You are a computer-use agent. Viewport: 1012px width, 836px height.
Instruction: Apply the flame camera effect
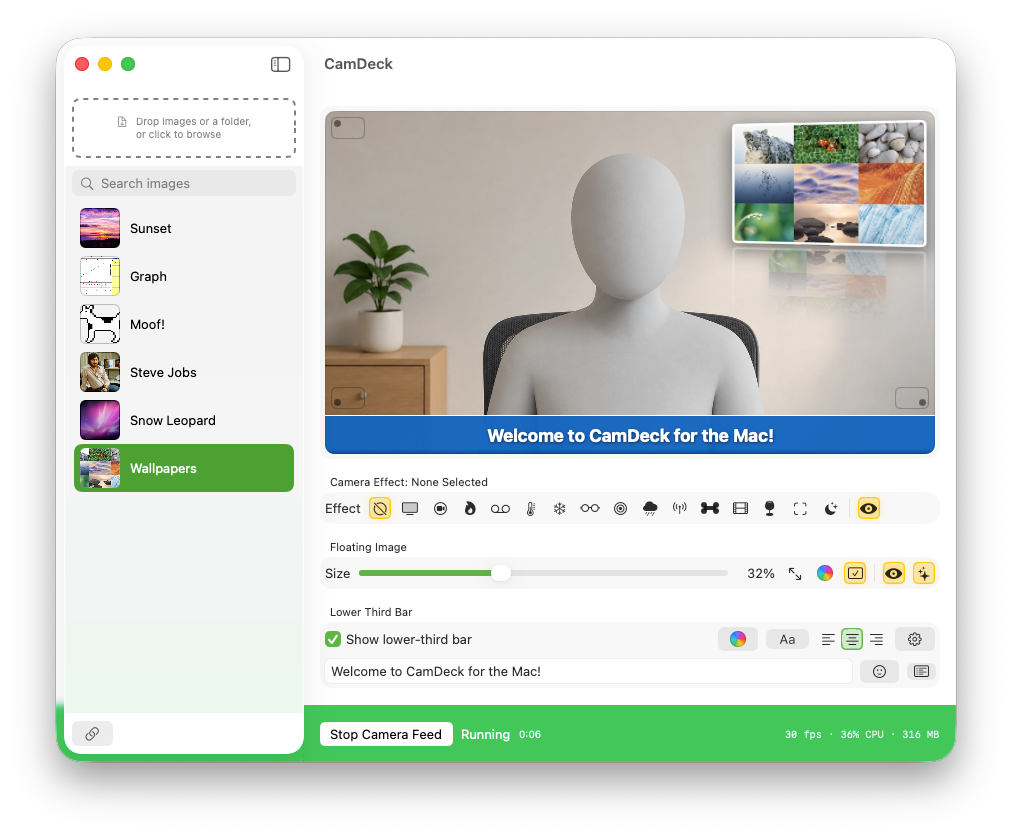tap(470, 509)
